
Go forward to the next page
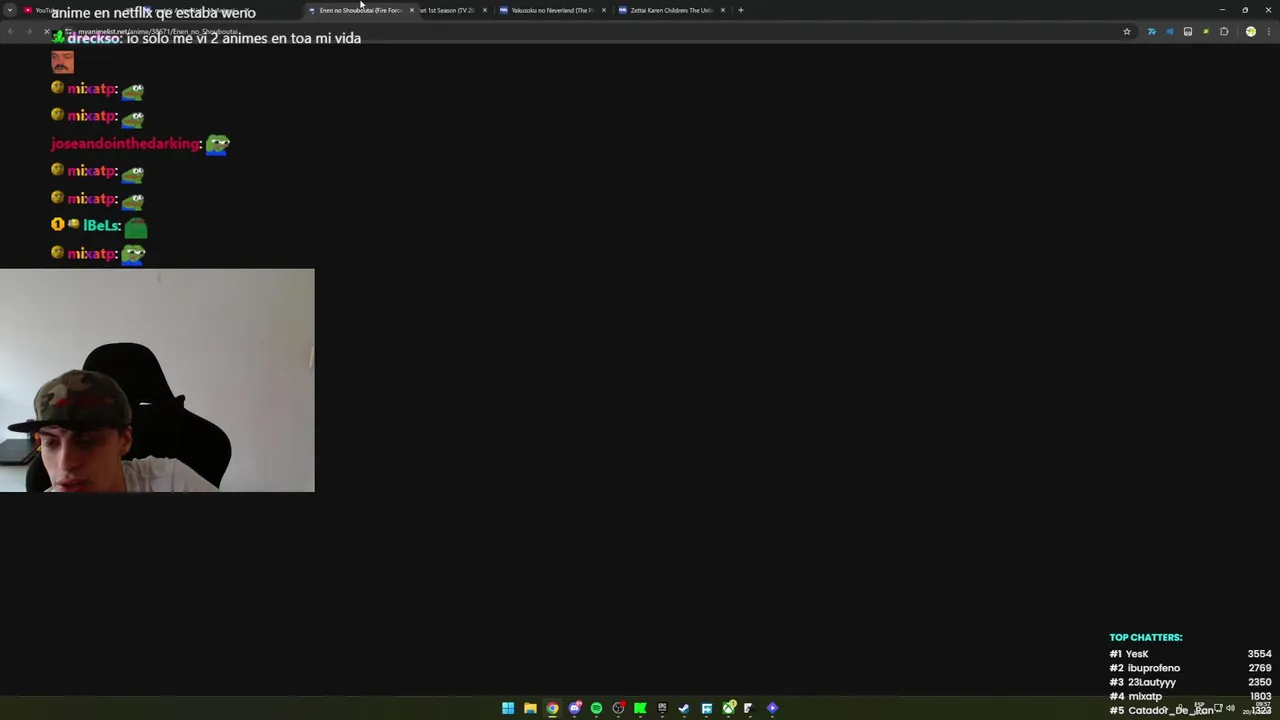pos(29,31)
